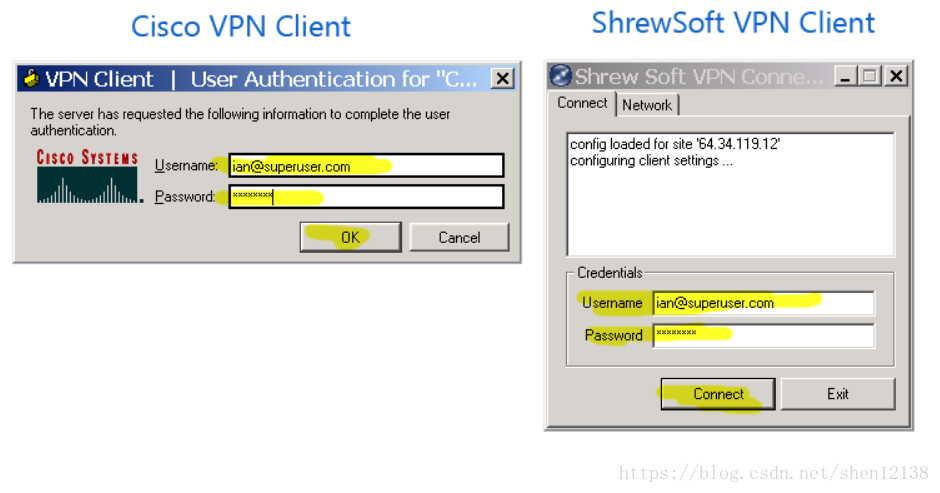Close the Cisco VPN Client dialog
The width and height of the screenshot is (940, 493).
[x=503, y=79]
